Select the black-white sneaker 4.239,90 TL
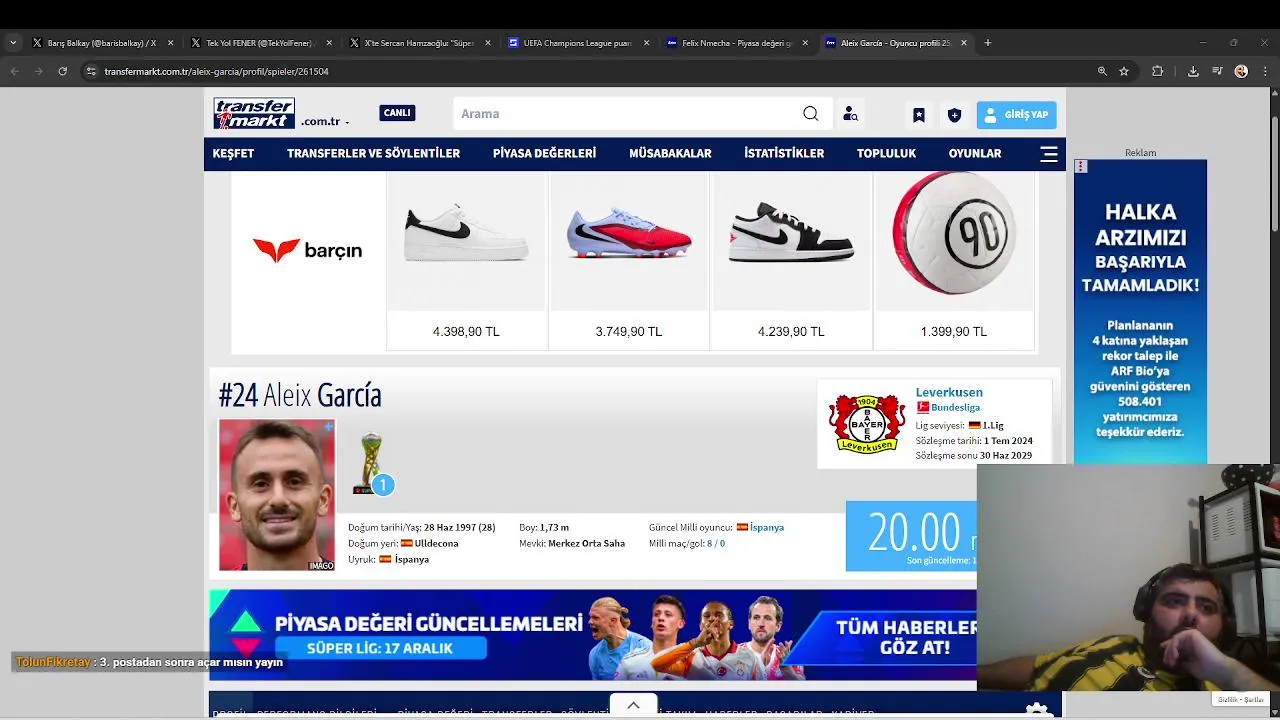1280x720 pixels. [791, 260]
